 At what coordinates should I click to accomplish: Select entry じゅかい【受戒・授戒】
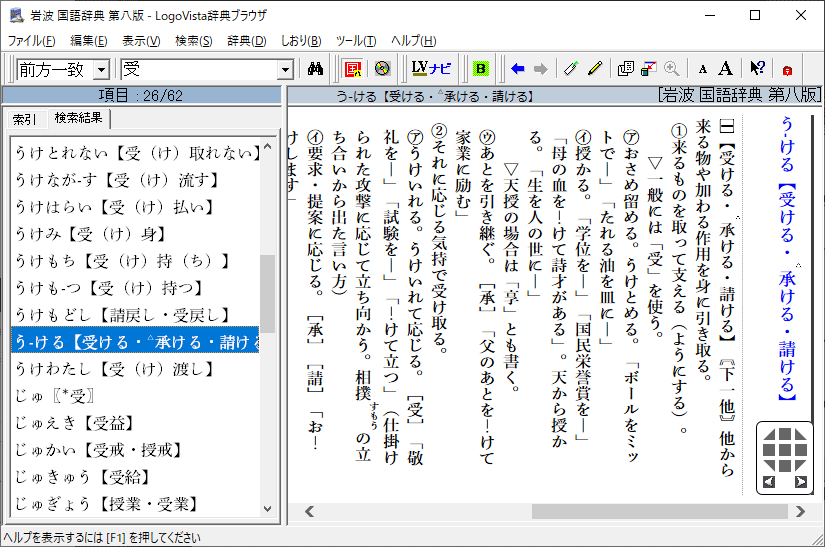136,450
